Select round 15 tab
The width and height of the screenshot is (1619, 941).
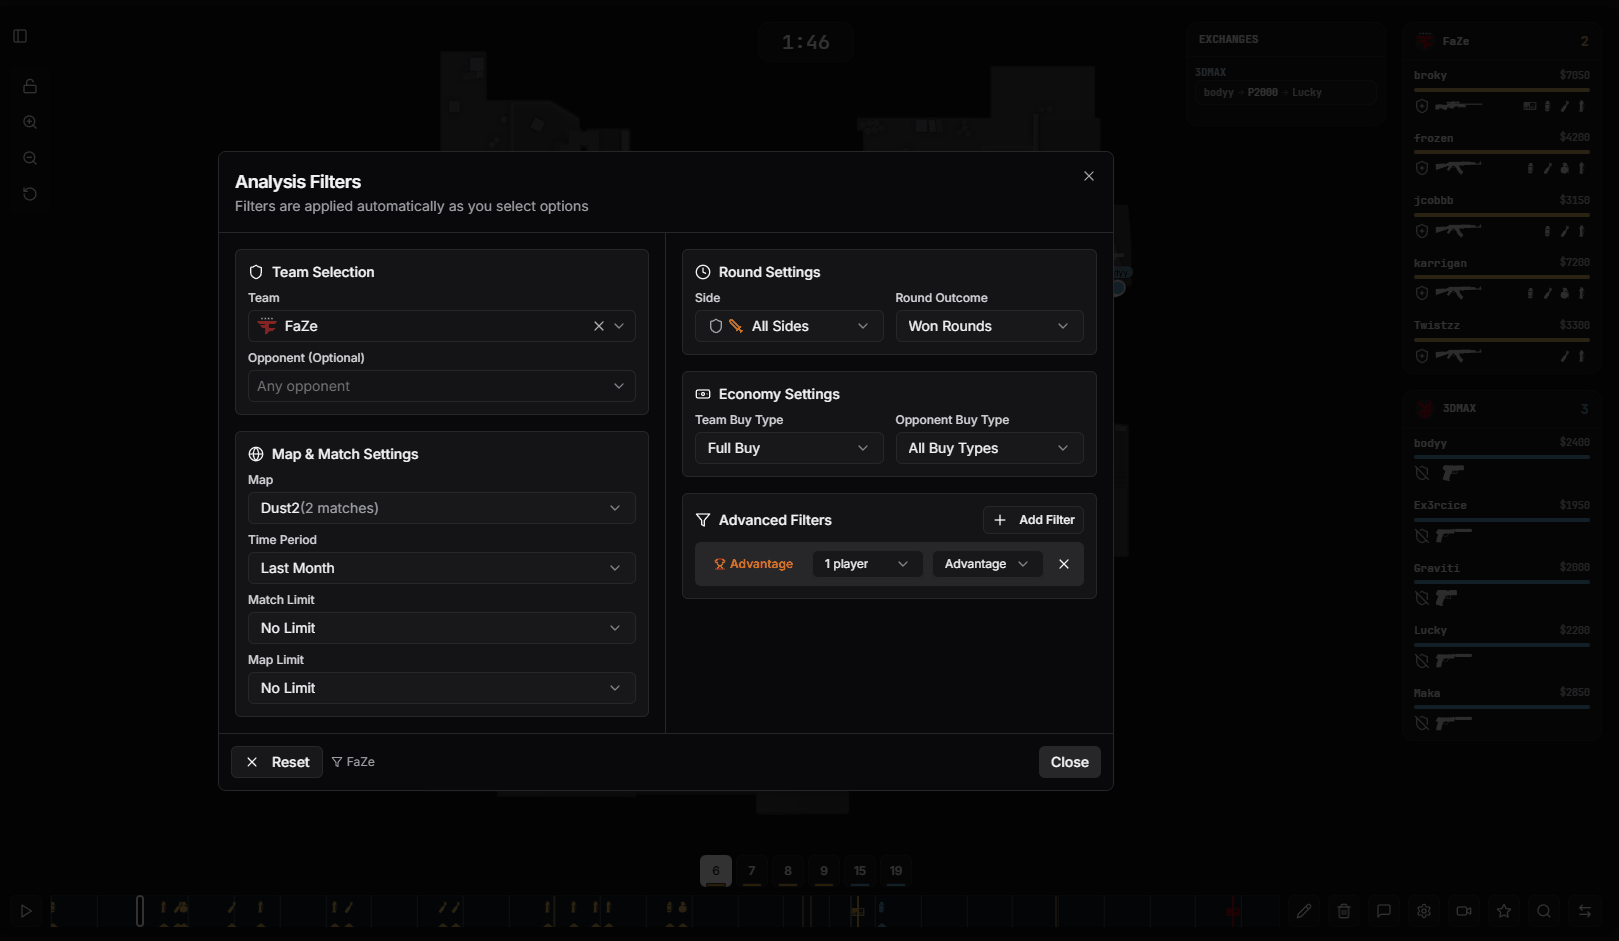[860, 871]
